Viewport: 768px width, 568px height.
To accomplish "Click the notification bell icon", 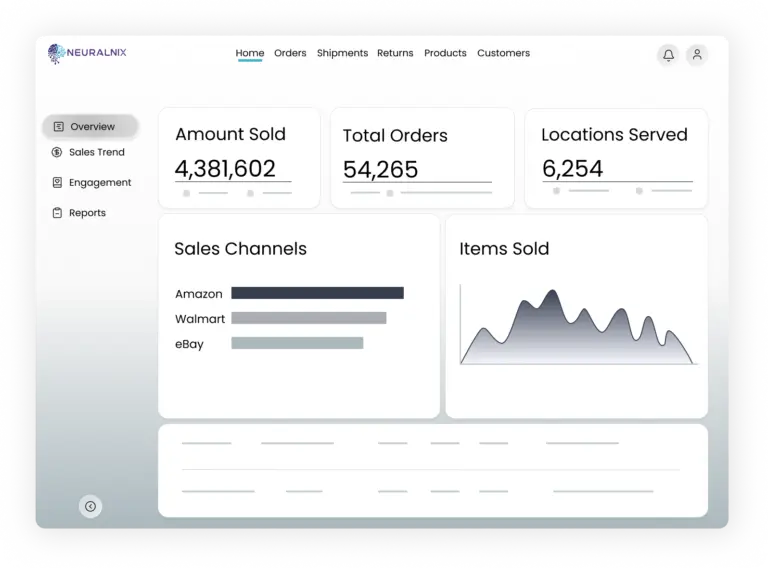I will (x=668, y=55).
